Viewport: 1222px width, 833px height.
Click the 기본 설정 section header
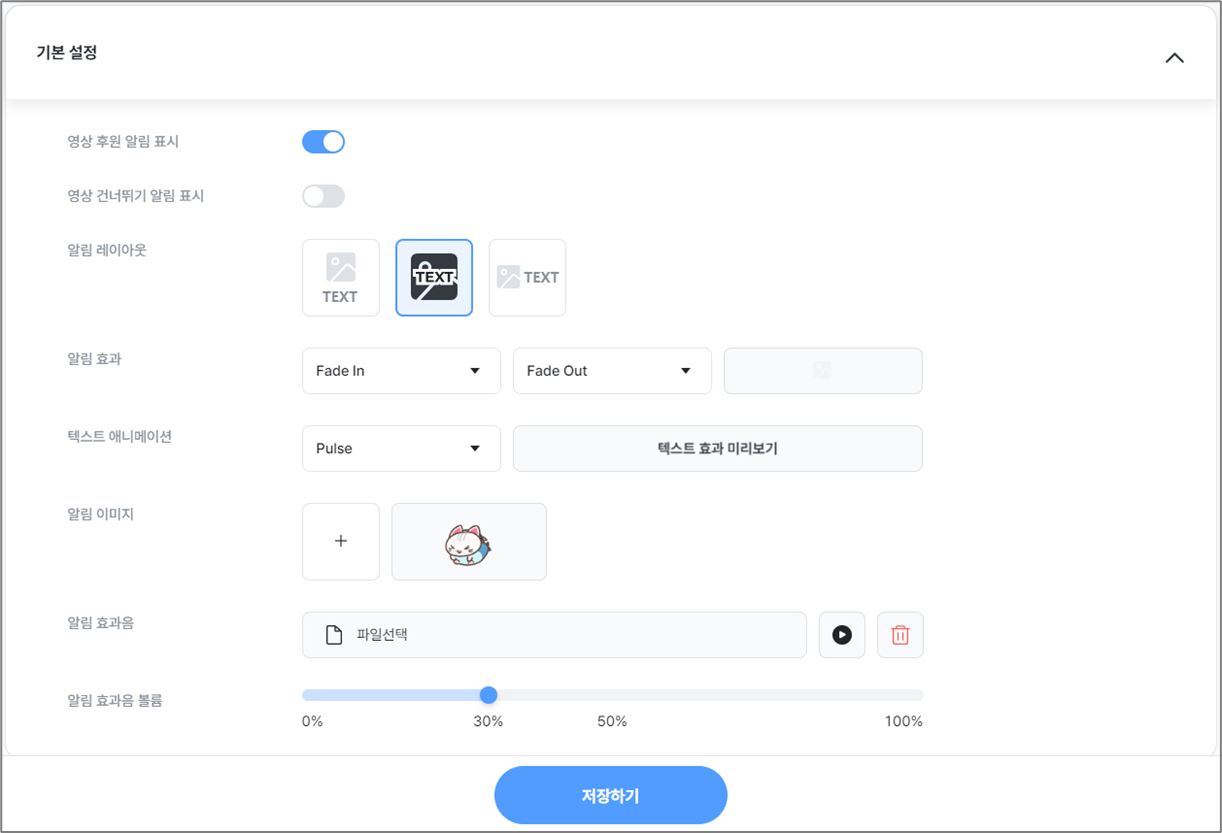pyautogui.click(x=611, y=53)
